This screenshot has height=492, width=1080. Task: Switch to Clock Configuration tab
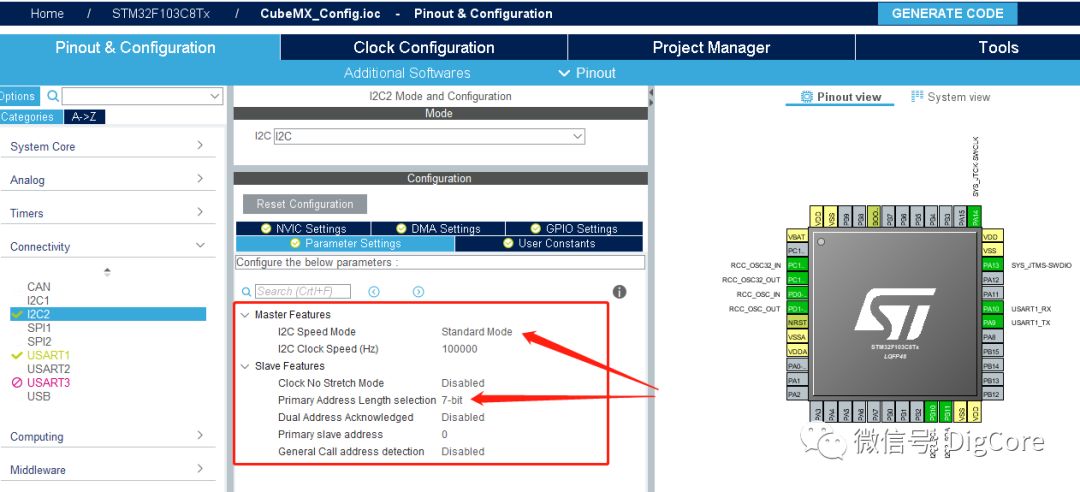tap(424, 48)
